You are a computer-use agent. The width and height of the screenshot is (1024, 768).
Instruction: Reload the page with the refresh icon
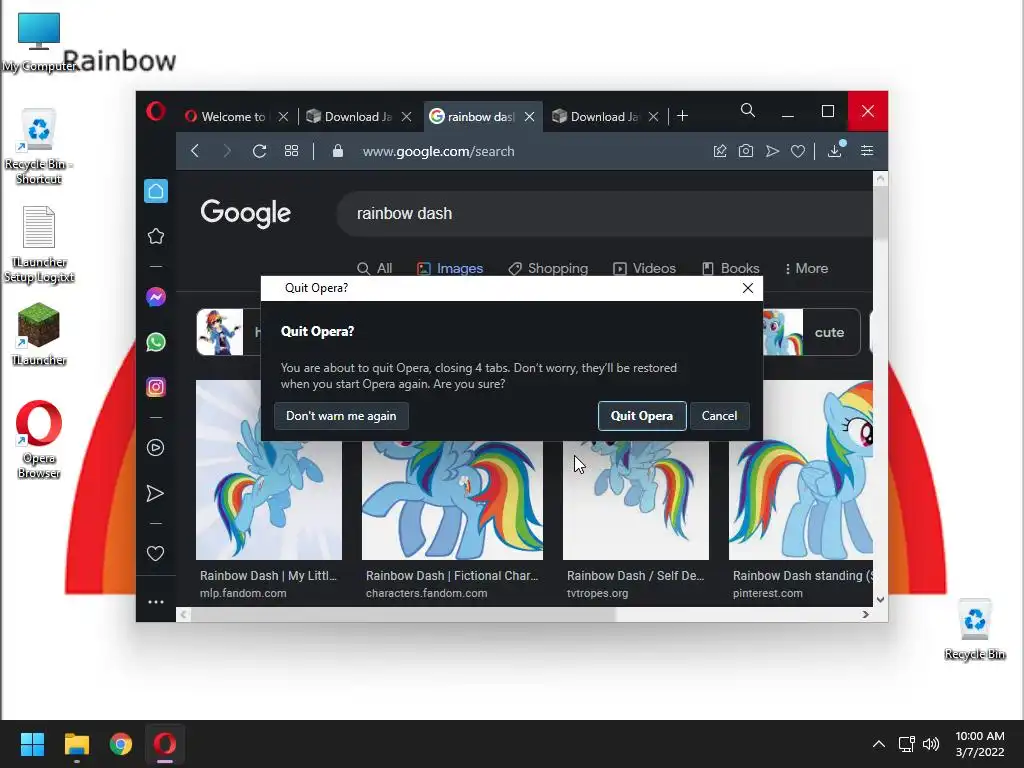[259, 151]
